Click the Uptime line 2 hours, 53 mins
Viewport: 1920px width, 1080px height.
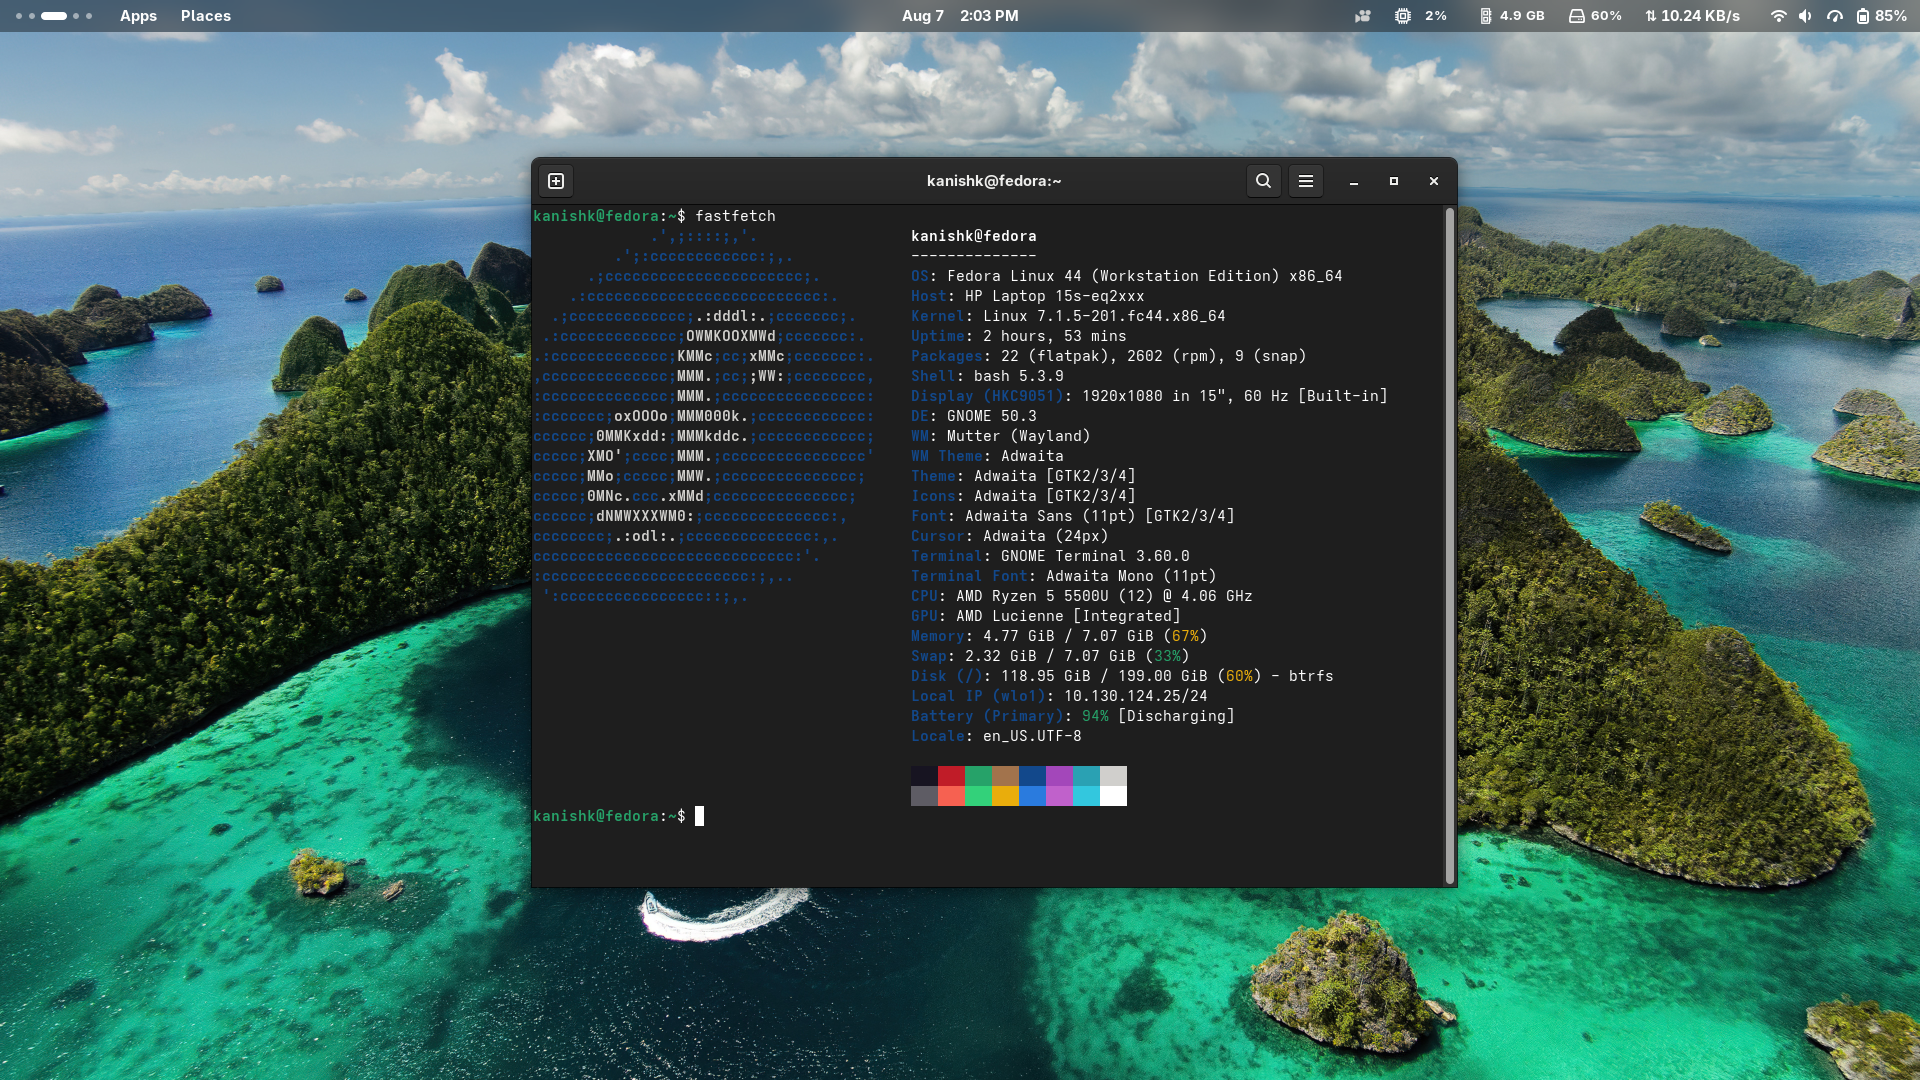pos(1019,336)
